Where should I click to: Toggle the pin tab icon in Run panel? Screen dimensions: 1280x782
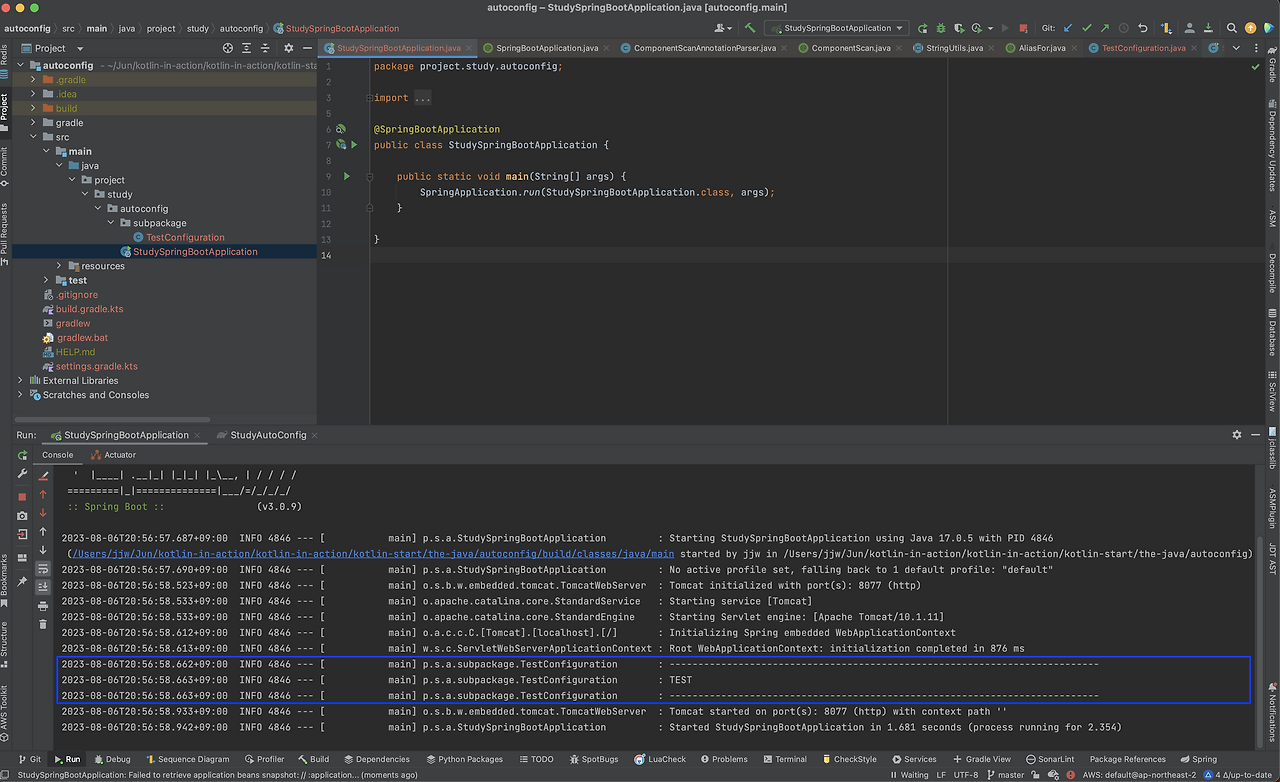[22, 580]
